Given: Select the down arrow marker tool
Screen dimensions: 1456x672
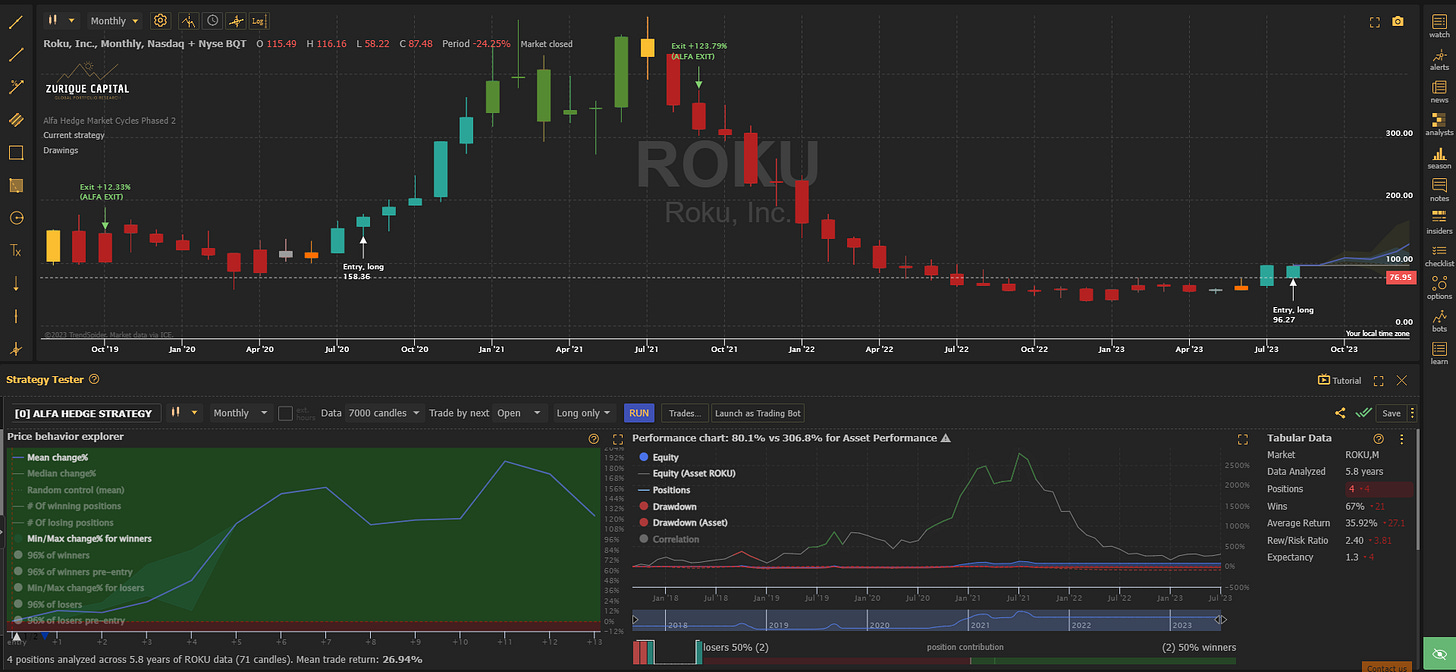Looking at the screenshot, I should (x=16, y=284).
